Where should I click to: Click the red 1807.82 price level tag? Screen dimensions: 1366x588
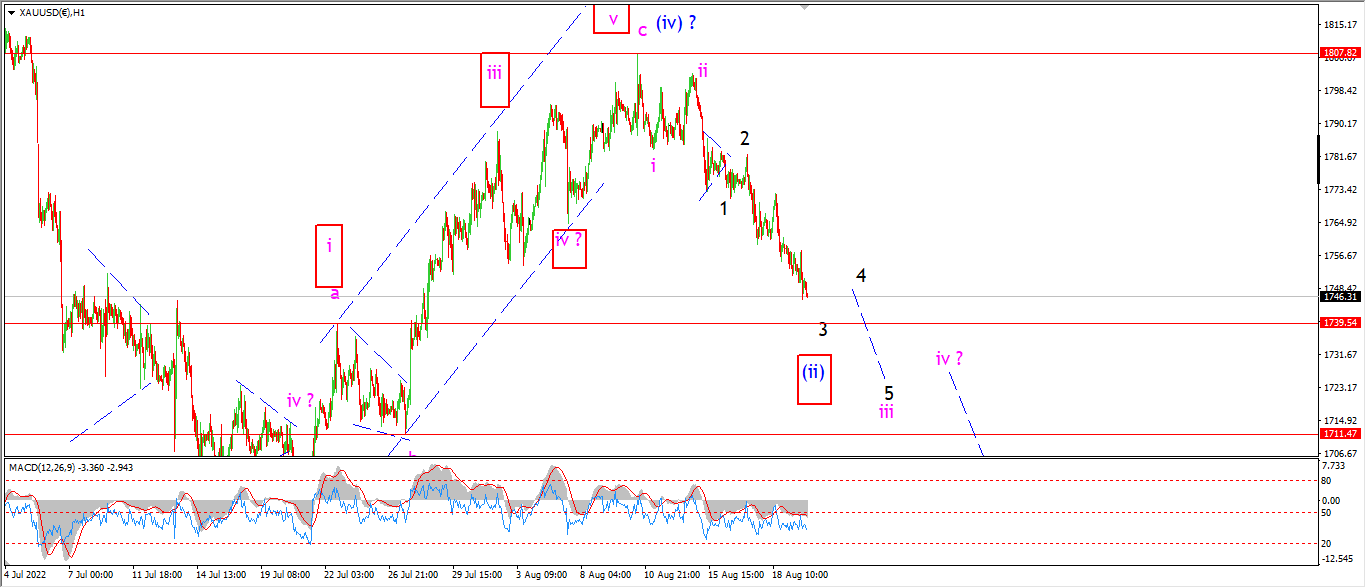click(x=1340, y=52)
